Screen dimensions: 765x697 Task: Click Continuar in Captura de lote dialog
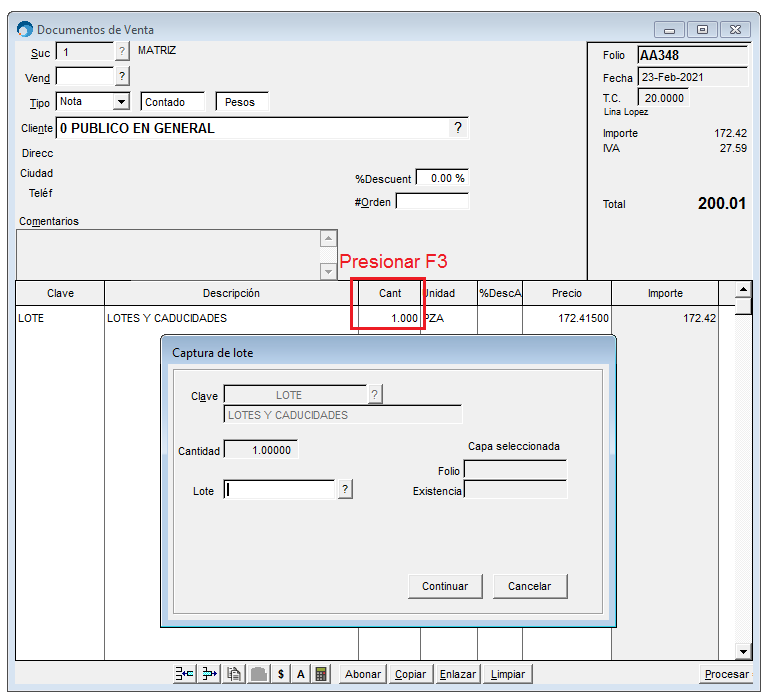coord(445,586)
